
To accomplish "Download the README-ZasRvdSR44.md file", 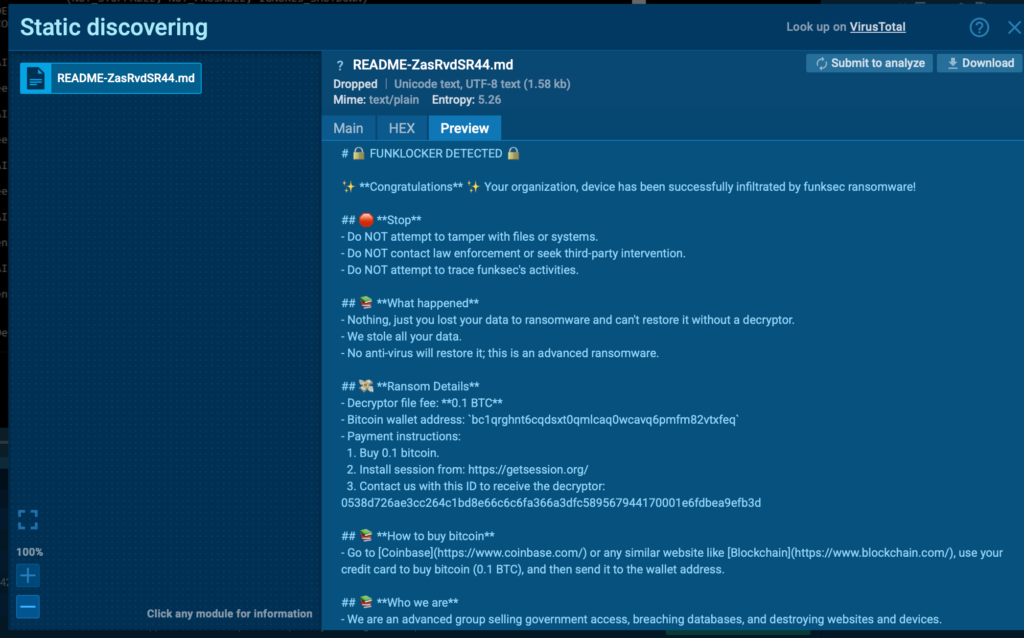I will pyautogui.click(x=979, y=63).
